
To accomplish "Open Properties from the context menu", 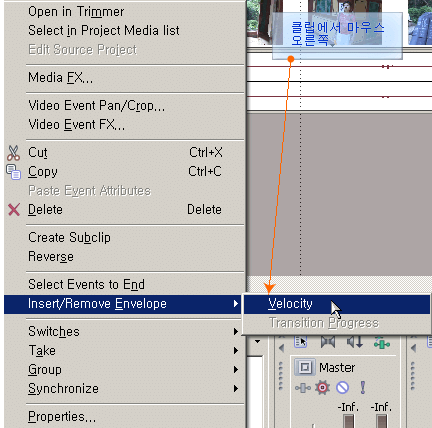I will click(62, 417).
